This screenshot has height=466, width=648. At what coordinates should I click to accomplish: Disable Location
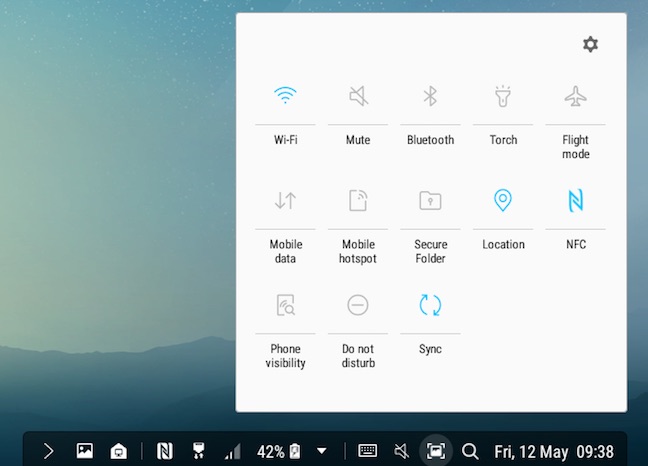[503, 200]
